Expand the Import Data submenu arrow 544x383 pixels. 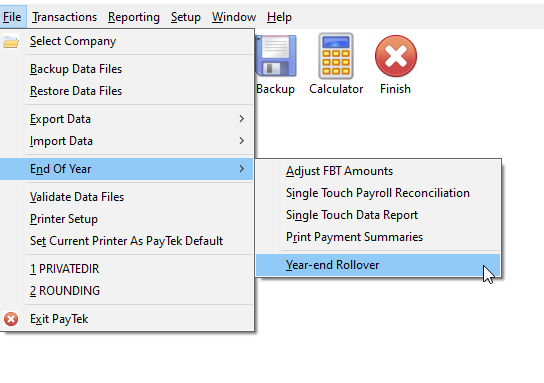pyautogui.click(x=241, y=141)
